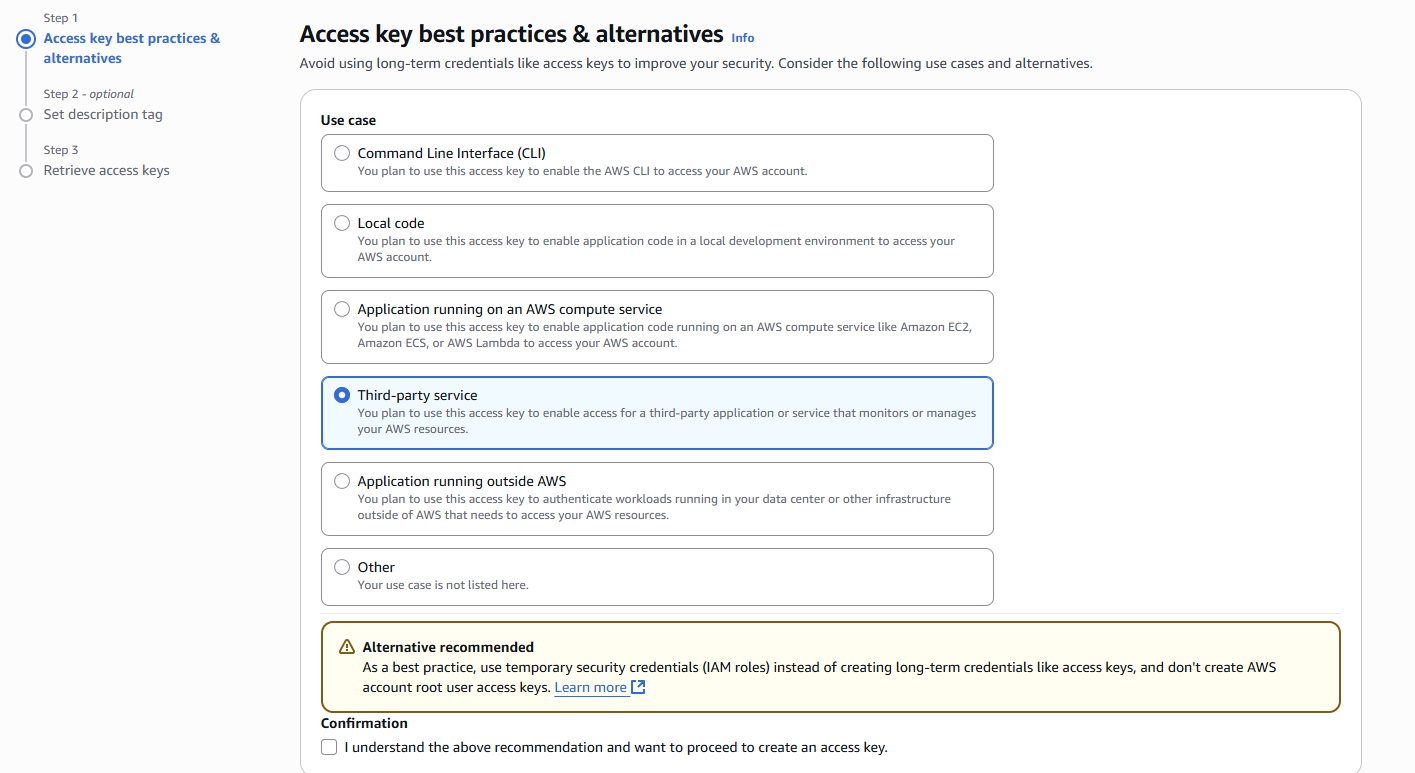Select Third-party service radio button
The image size is (1415, 773).
(x=342, y=395)
